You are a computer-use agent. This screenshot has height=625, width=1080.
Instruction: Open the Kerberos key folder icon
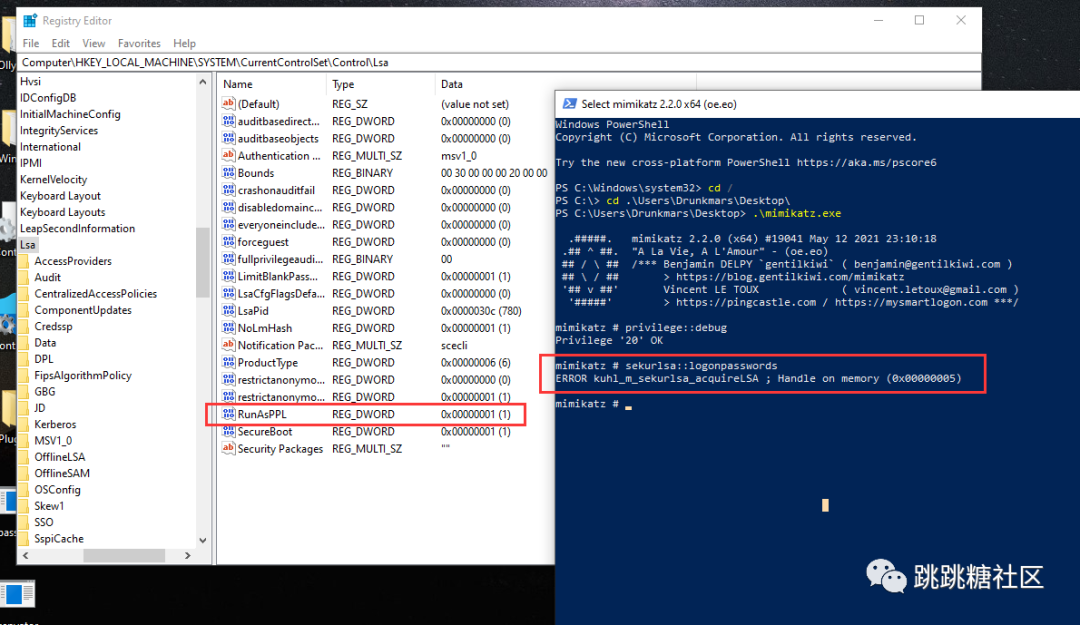[x=24, y=424]
